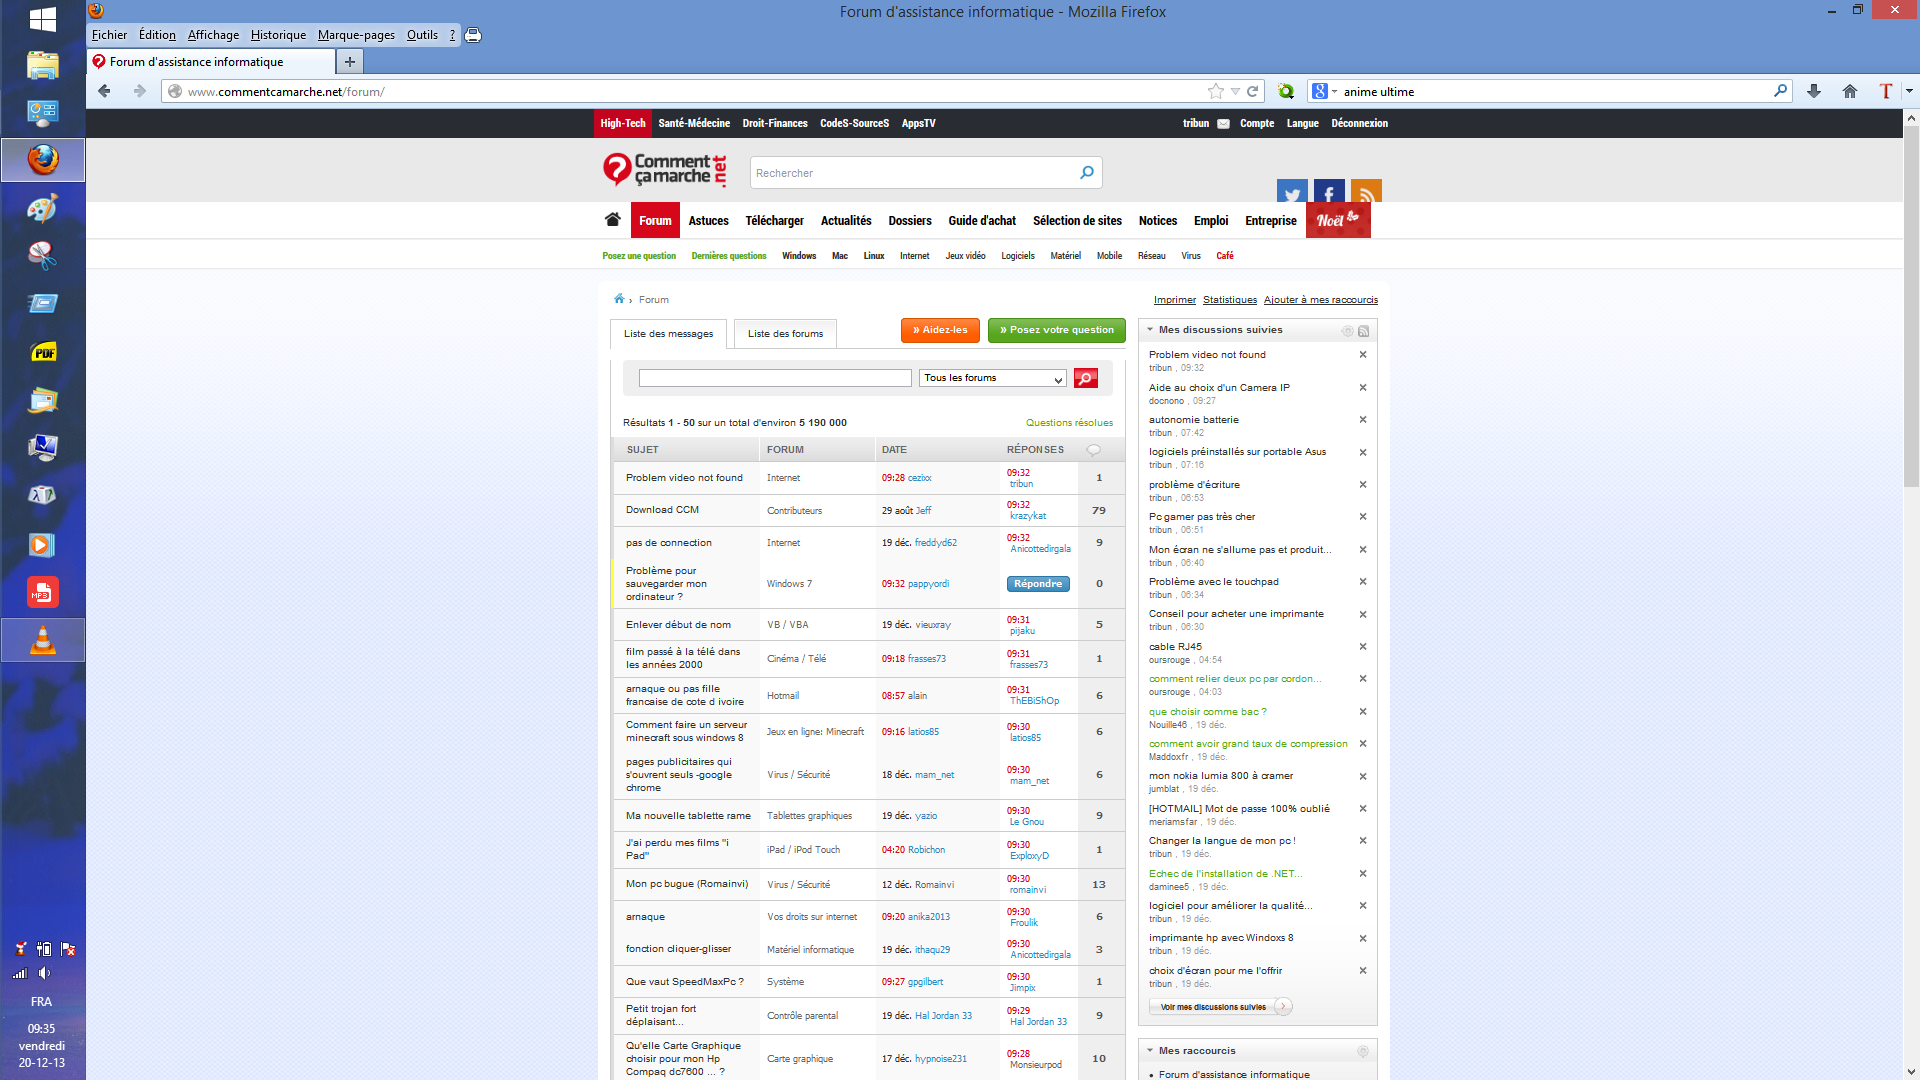The height and width of the screenshot is (1080, 1920).
Task: Open the RSS feed icon in site header
Action: (1366, 192)
